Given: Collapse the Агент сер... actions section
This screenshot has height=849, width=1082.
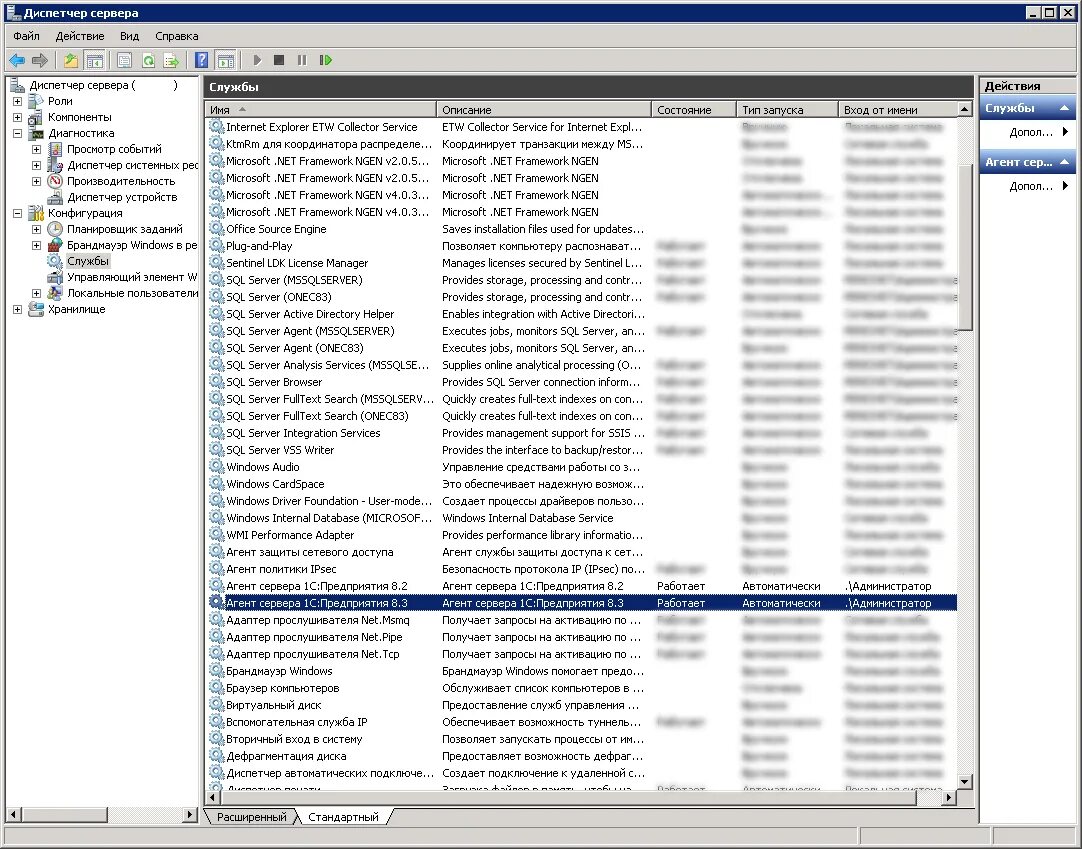Looking at the screenshot, I should (1064, 162).
